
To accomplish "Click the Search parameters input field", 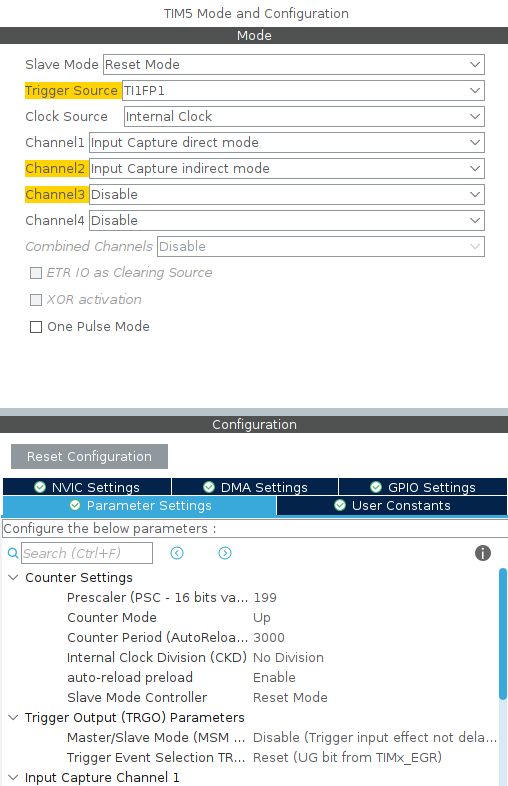I will tap(87, 553).
